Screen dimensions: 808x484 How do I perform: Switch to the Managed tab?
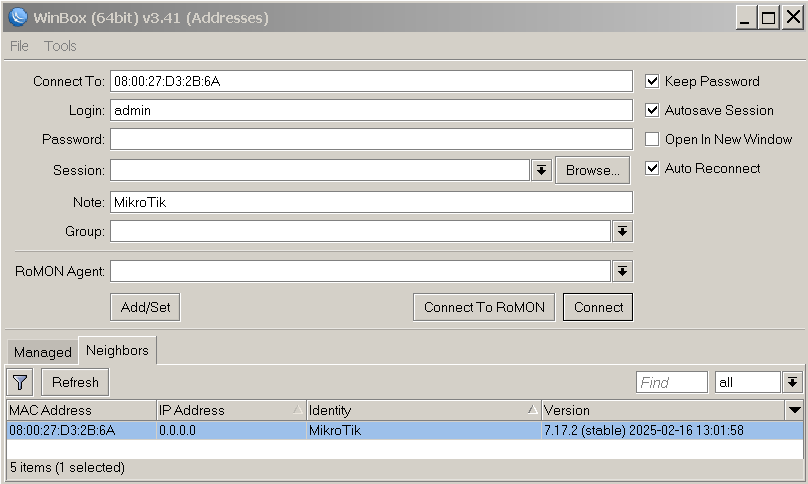coord(42,352)
